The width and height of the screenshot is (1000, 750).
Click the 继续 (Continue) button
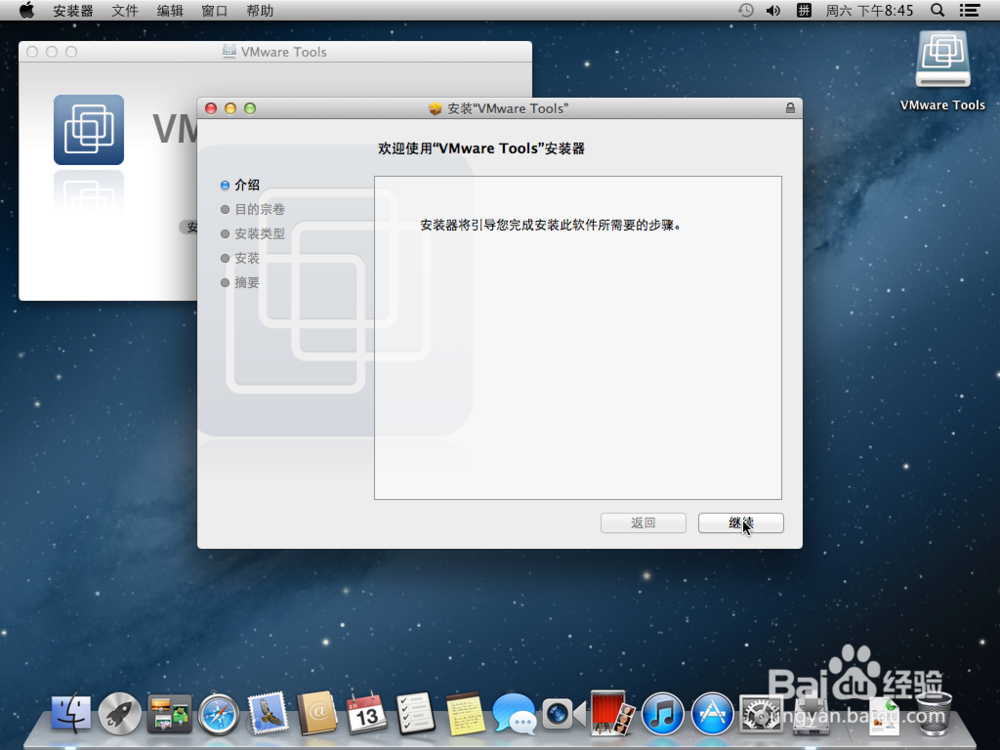740,523
